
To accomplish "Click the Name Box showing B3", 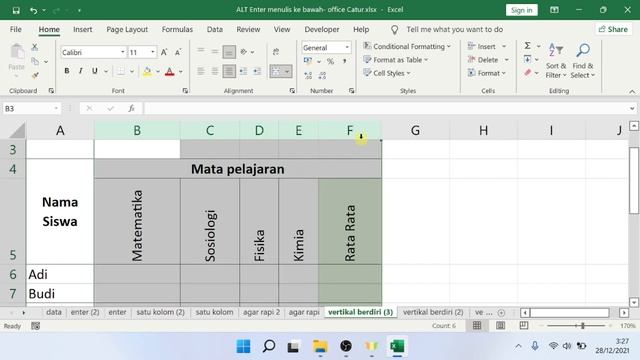I will pos(31,109).
